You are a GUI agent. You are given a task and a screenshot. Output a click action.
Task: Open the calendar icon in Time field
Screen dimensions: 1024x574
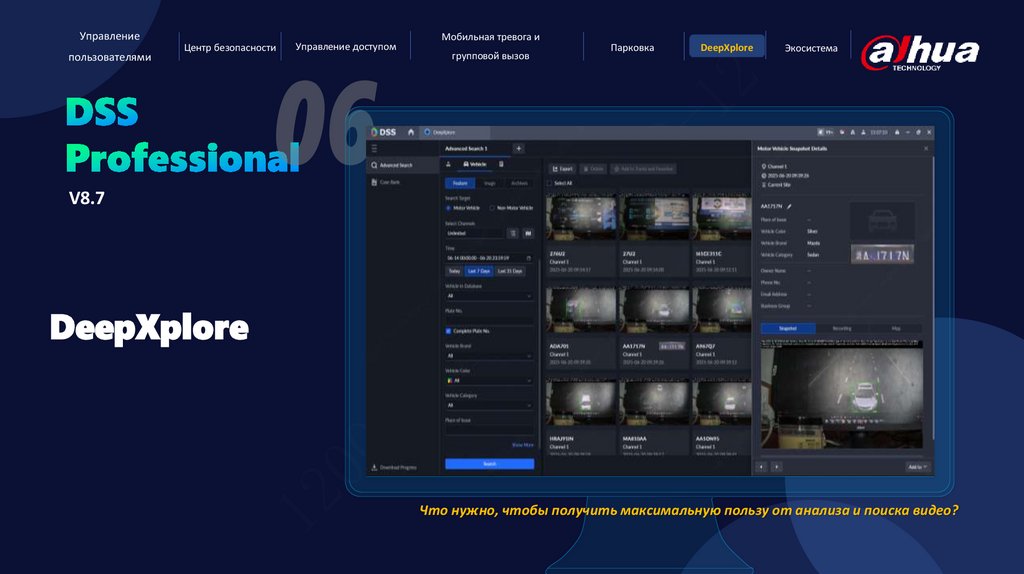point(528,259)
